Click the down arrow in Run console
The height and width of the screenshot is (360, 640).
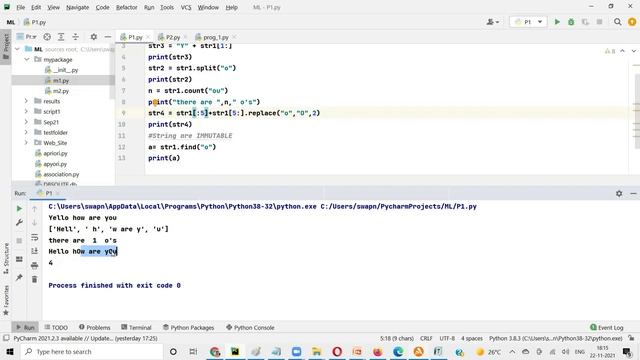click(x=35, y=223)
